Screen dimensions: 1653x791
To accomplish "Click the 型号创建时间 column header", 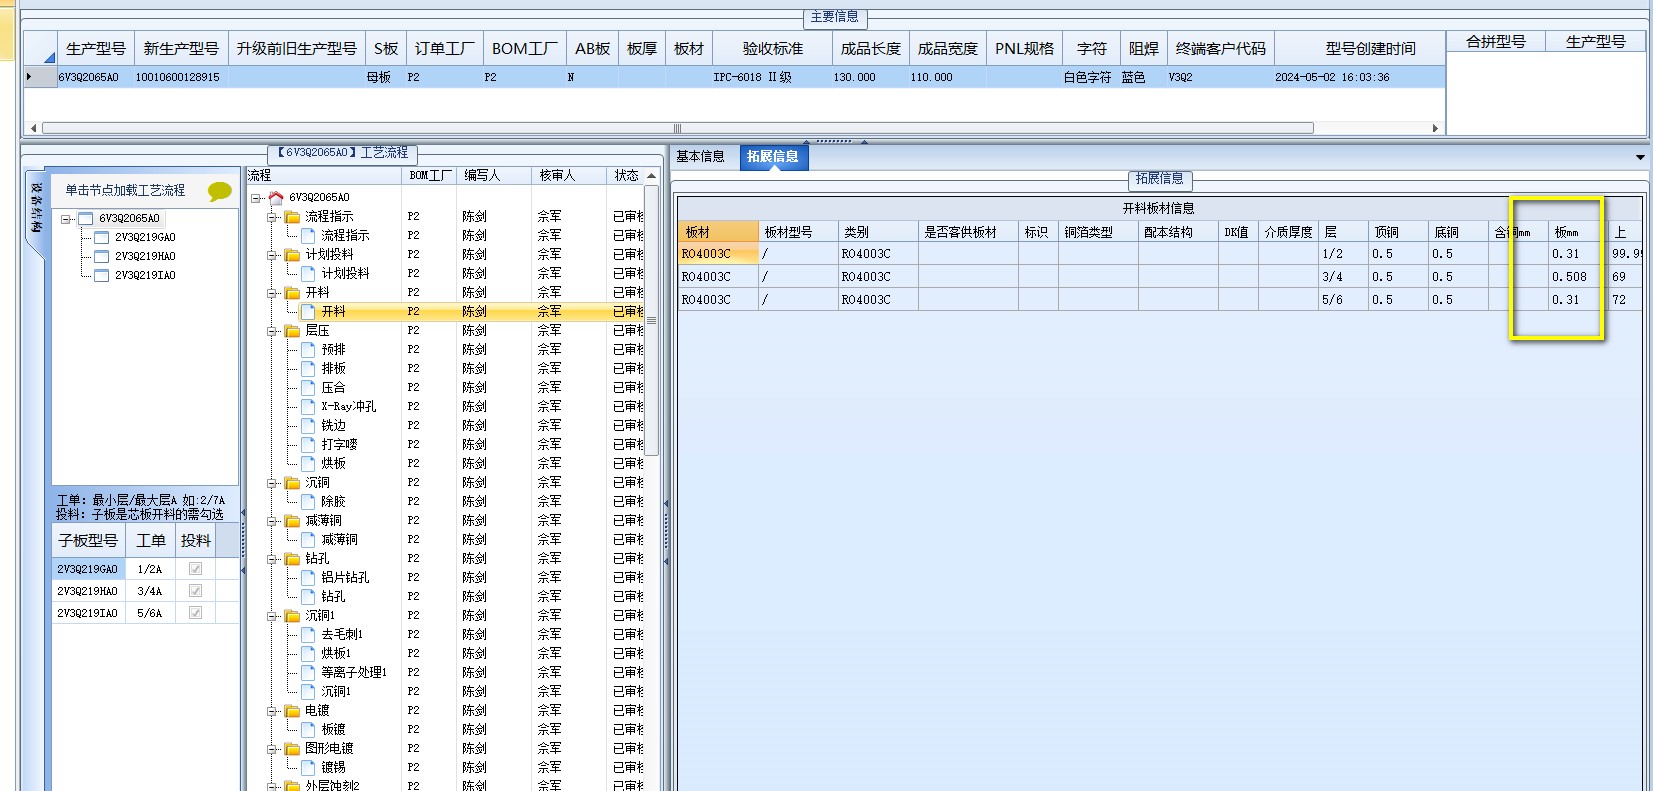I will [x=1370, y=48].
